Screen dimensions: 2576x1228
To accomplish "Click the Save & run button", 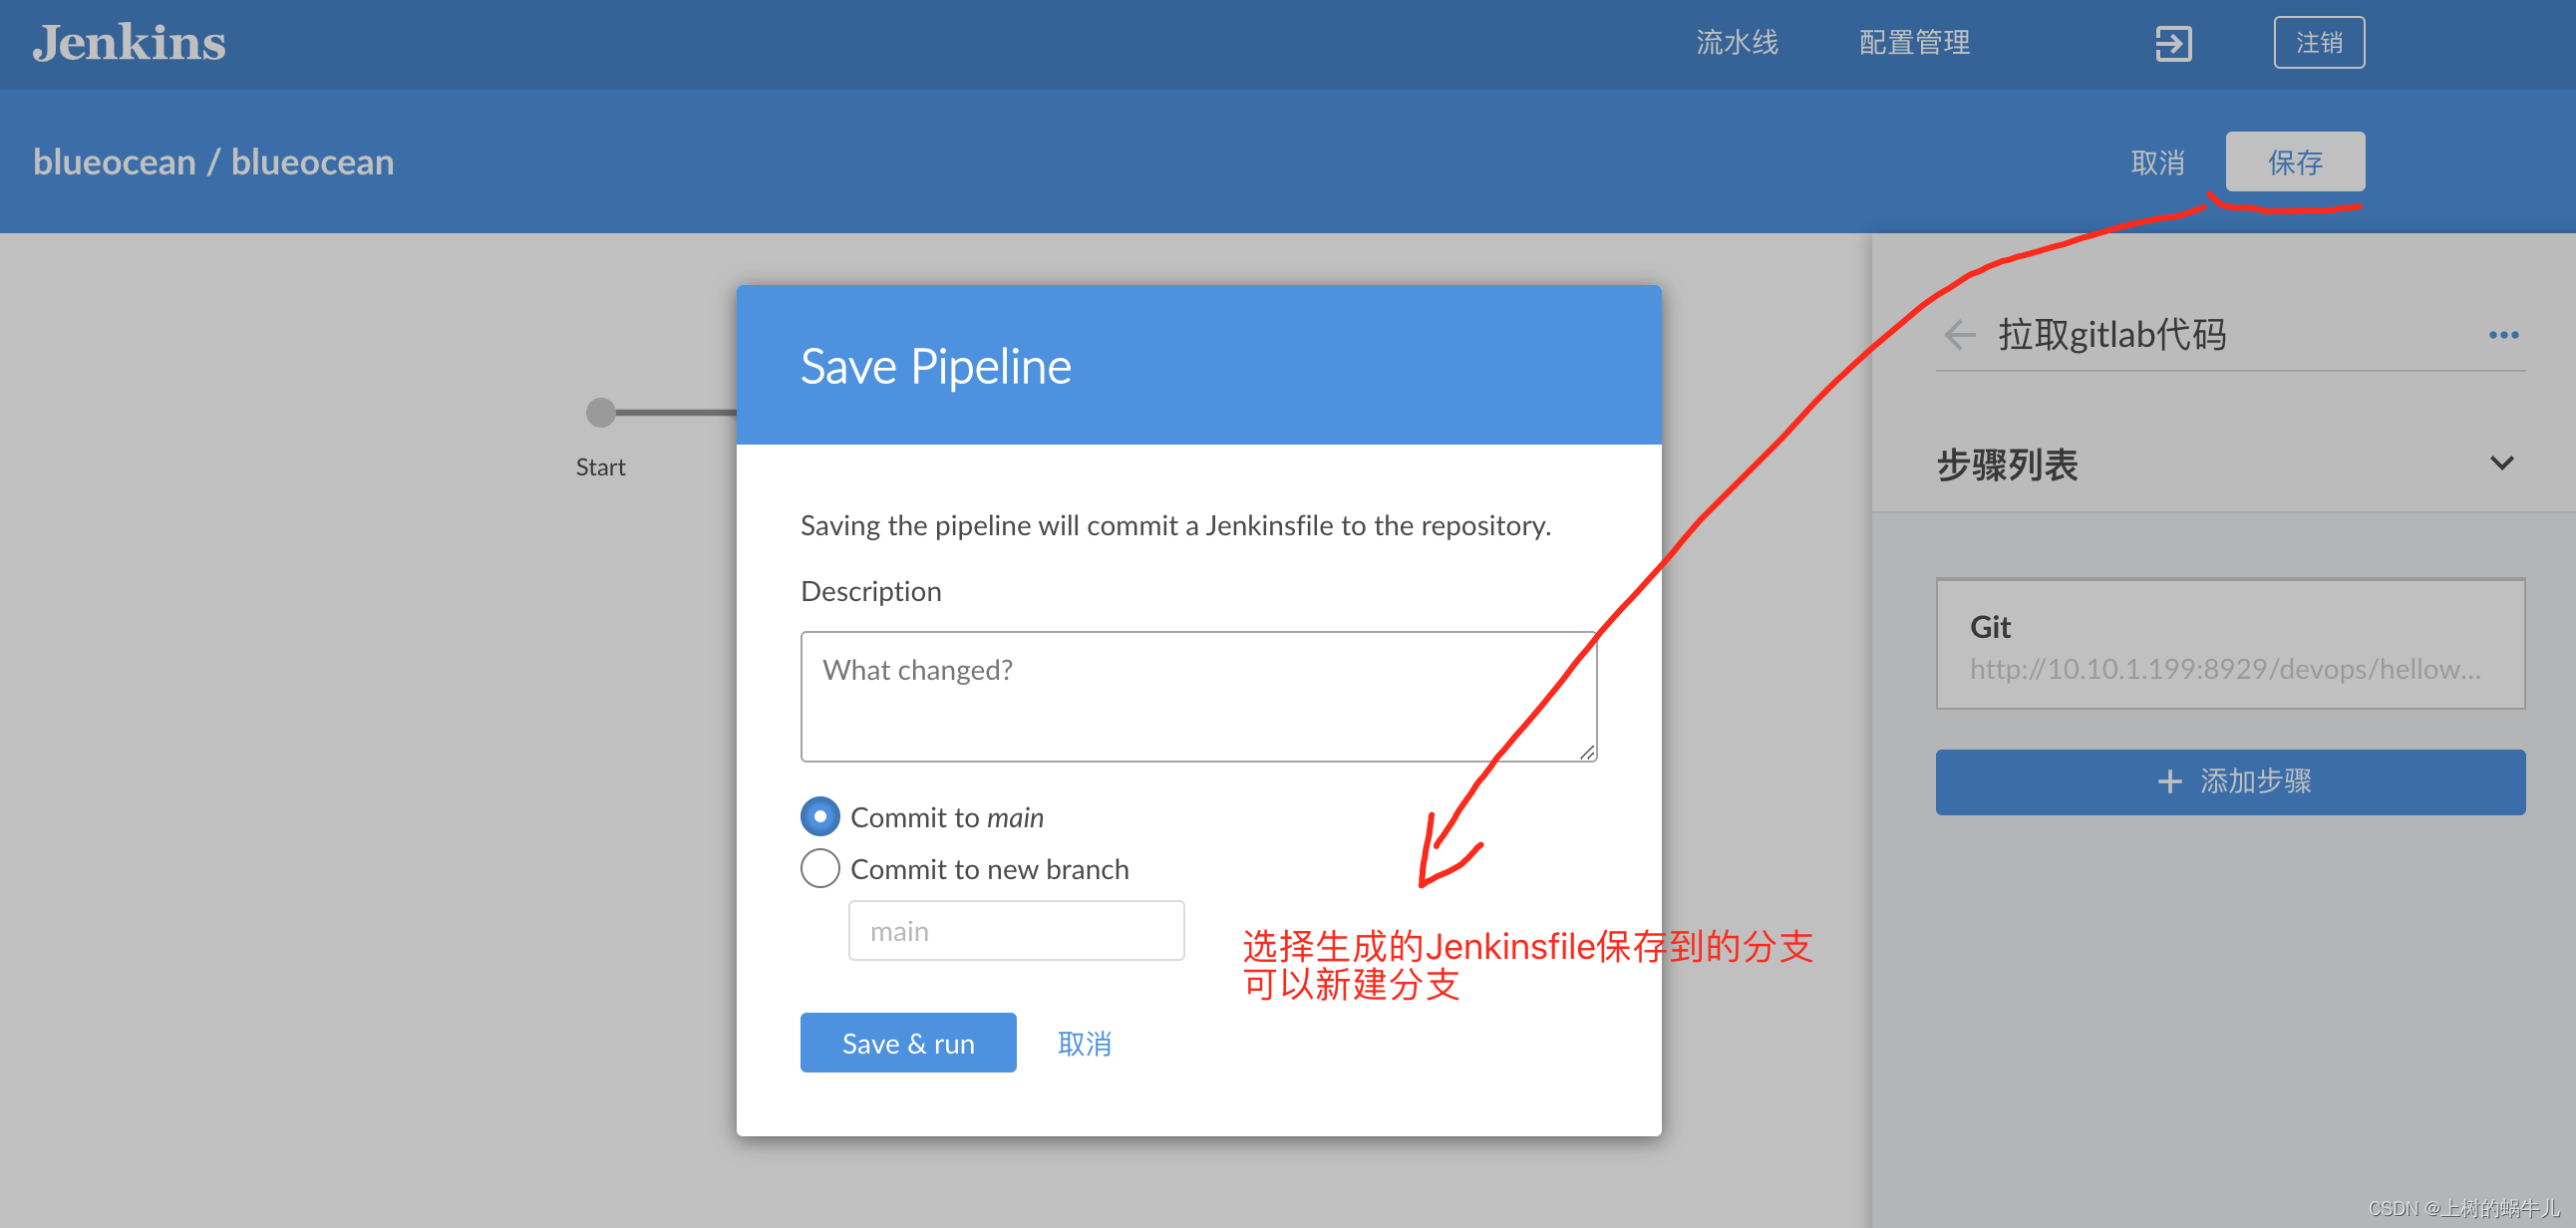I will pos(907,1043).
